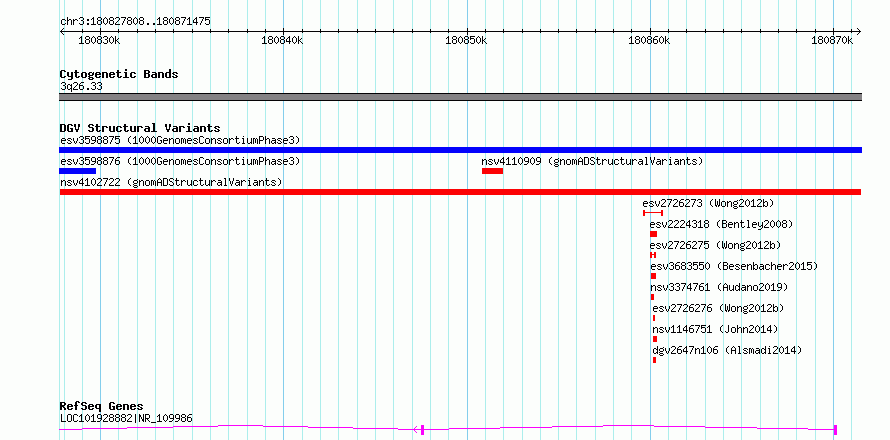The width and height of the screenshot is (890, 440).
Task: Open the nsv4110909 (gnomADStructuralVariants) label
Action: 593,161
